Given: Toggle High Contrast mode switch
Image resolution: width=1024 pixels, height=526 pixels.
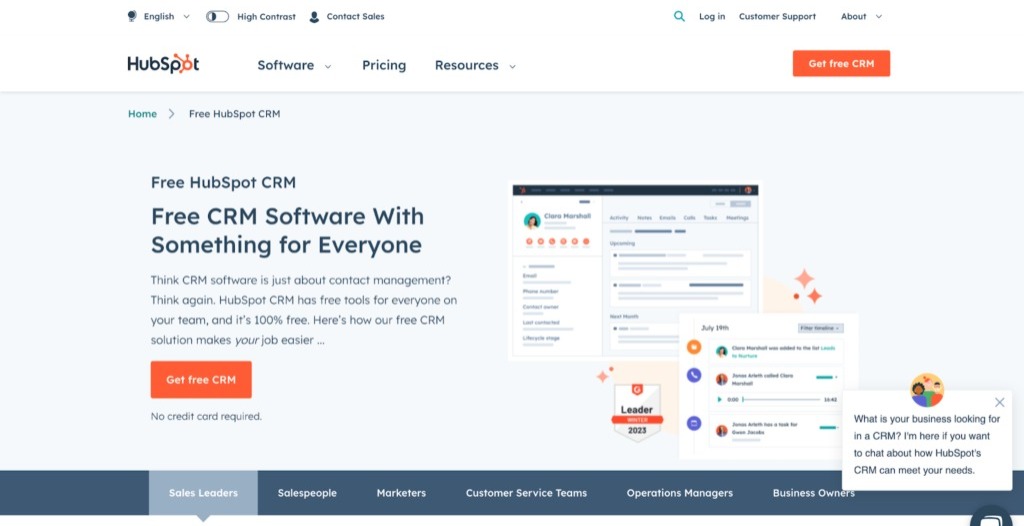Looking at the screenshot, I should 217,17.
